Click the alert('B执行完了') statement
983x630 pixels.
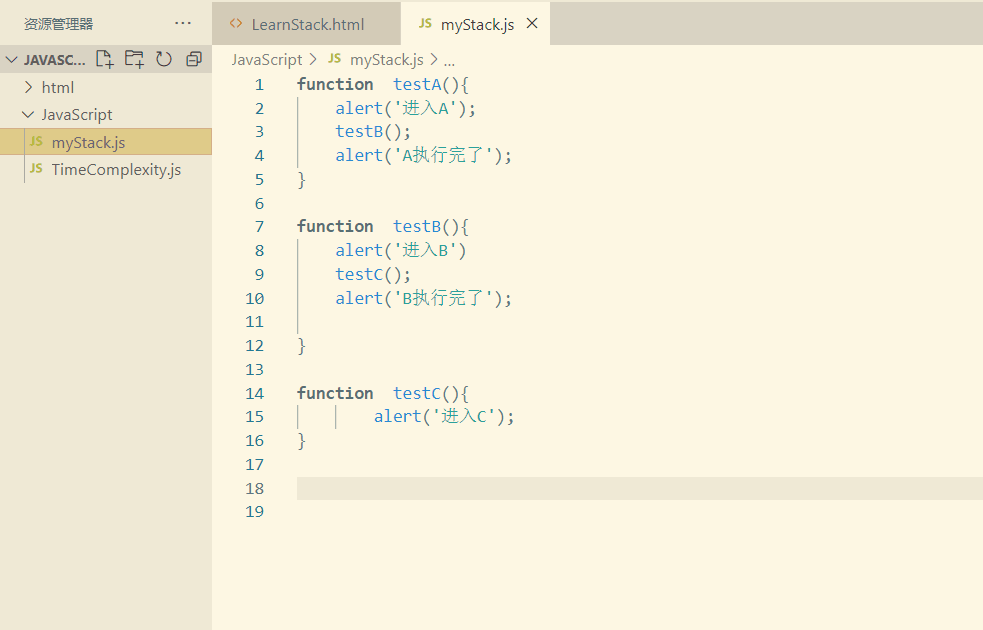(424, 298)
